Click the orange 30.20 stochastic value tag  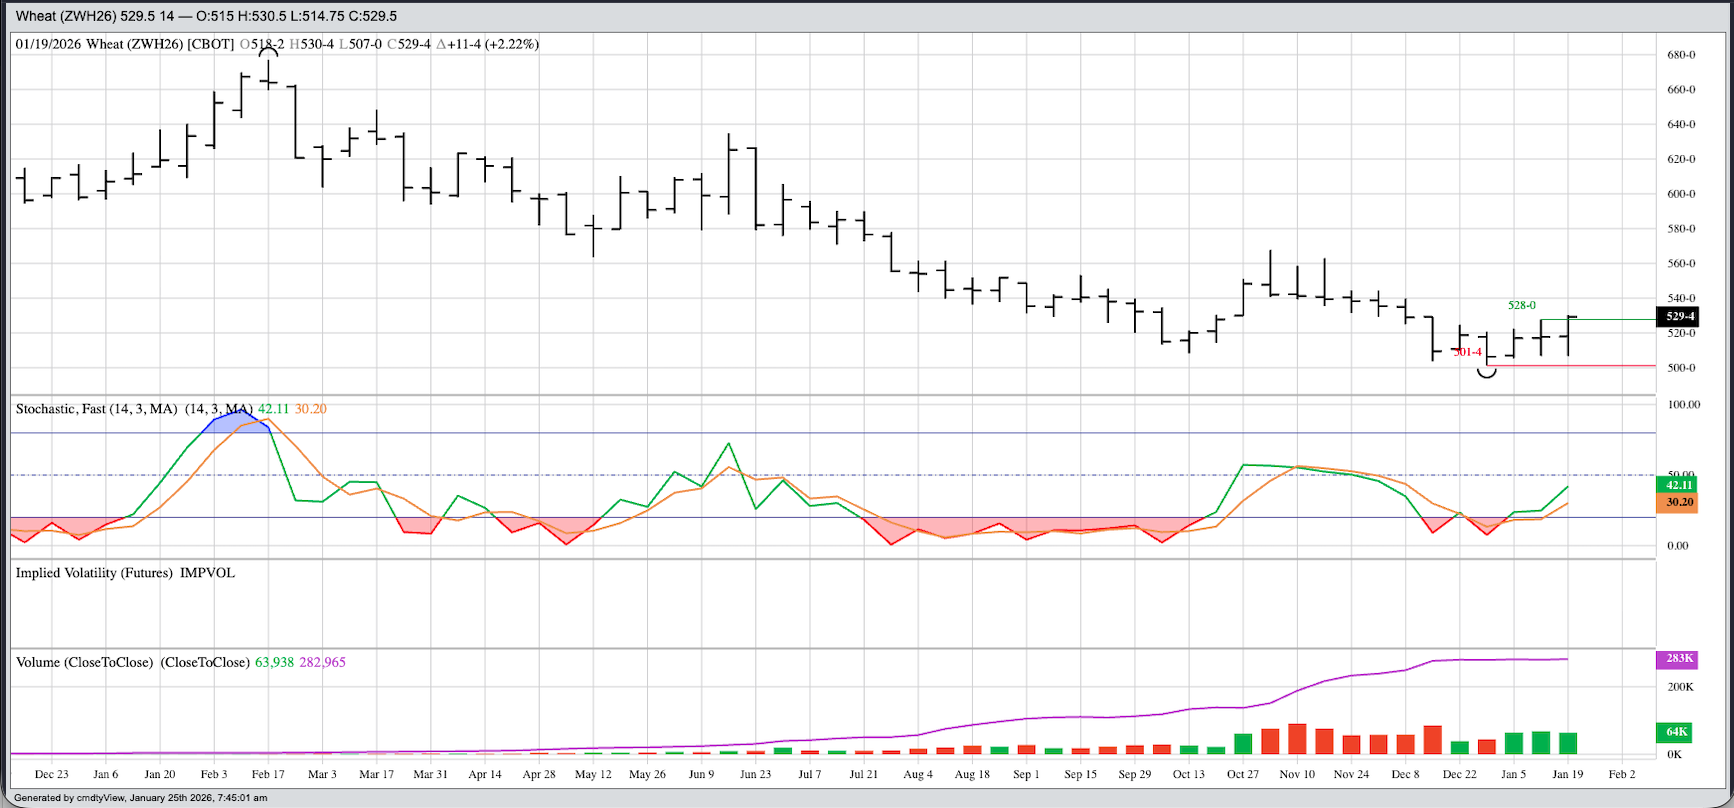point(1679,502)
